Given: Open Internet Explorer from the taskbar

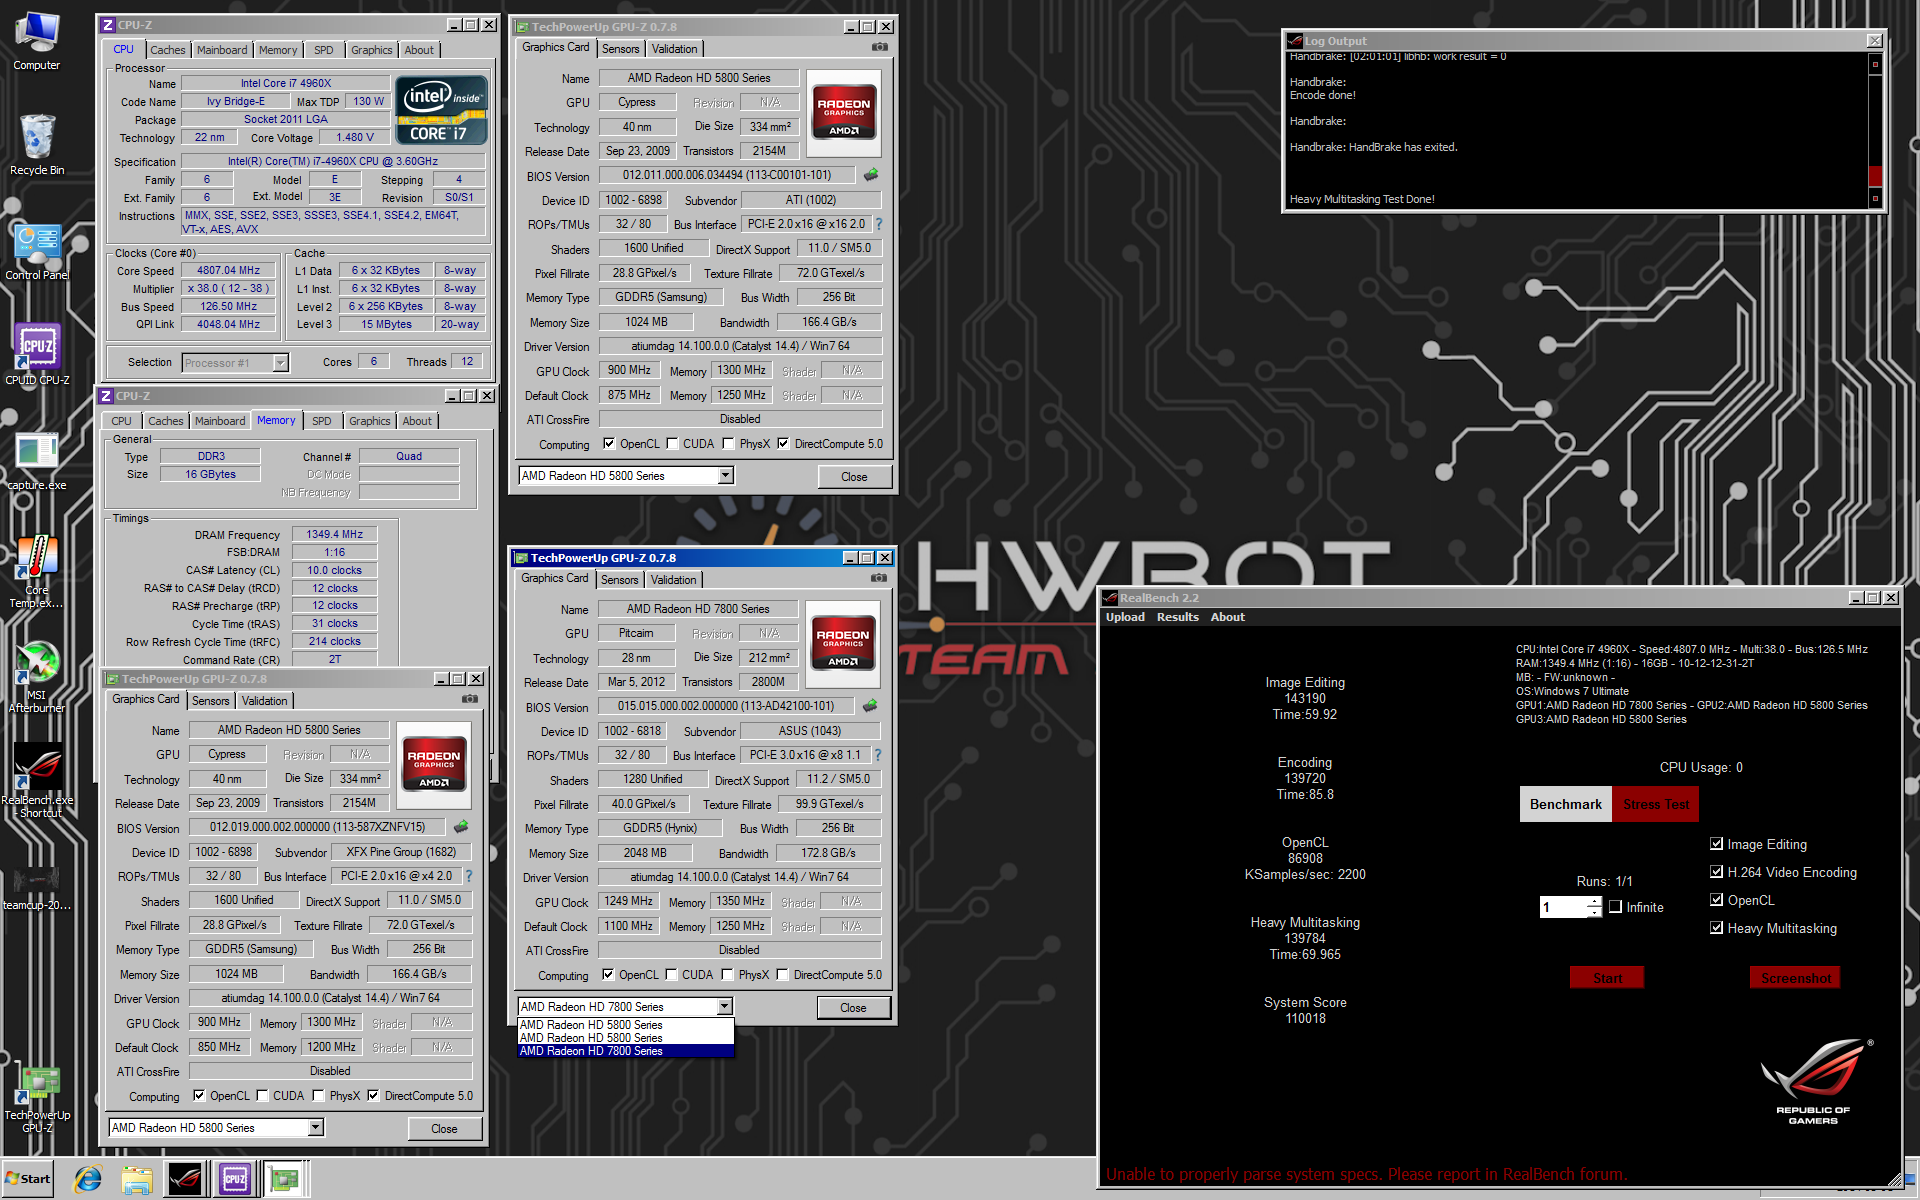Looking at the screenshot, I should pyautogui.click(x=88, y=1179).
